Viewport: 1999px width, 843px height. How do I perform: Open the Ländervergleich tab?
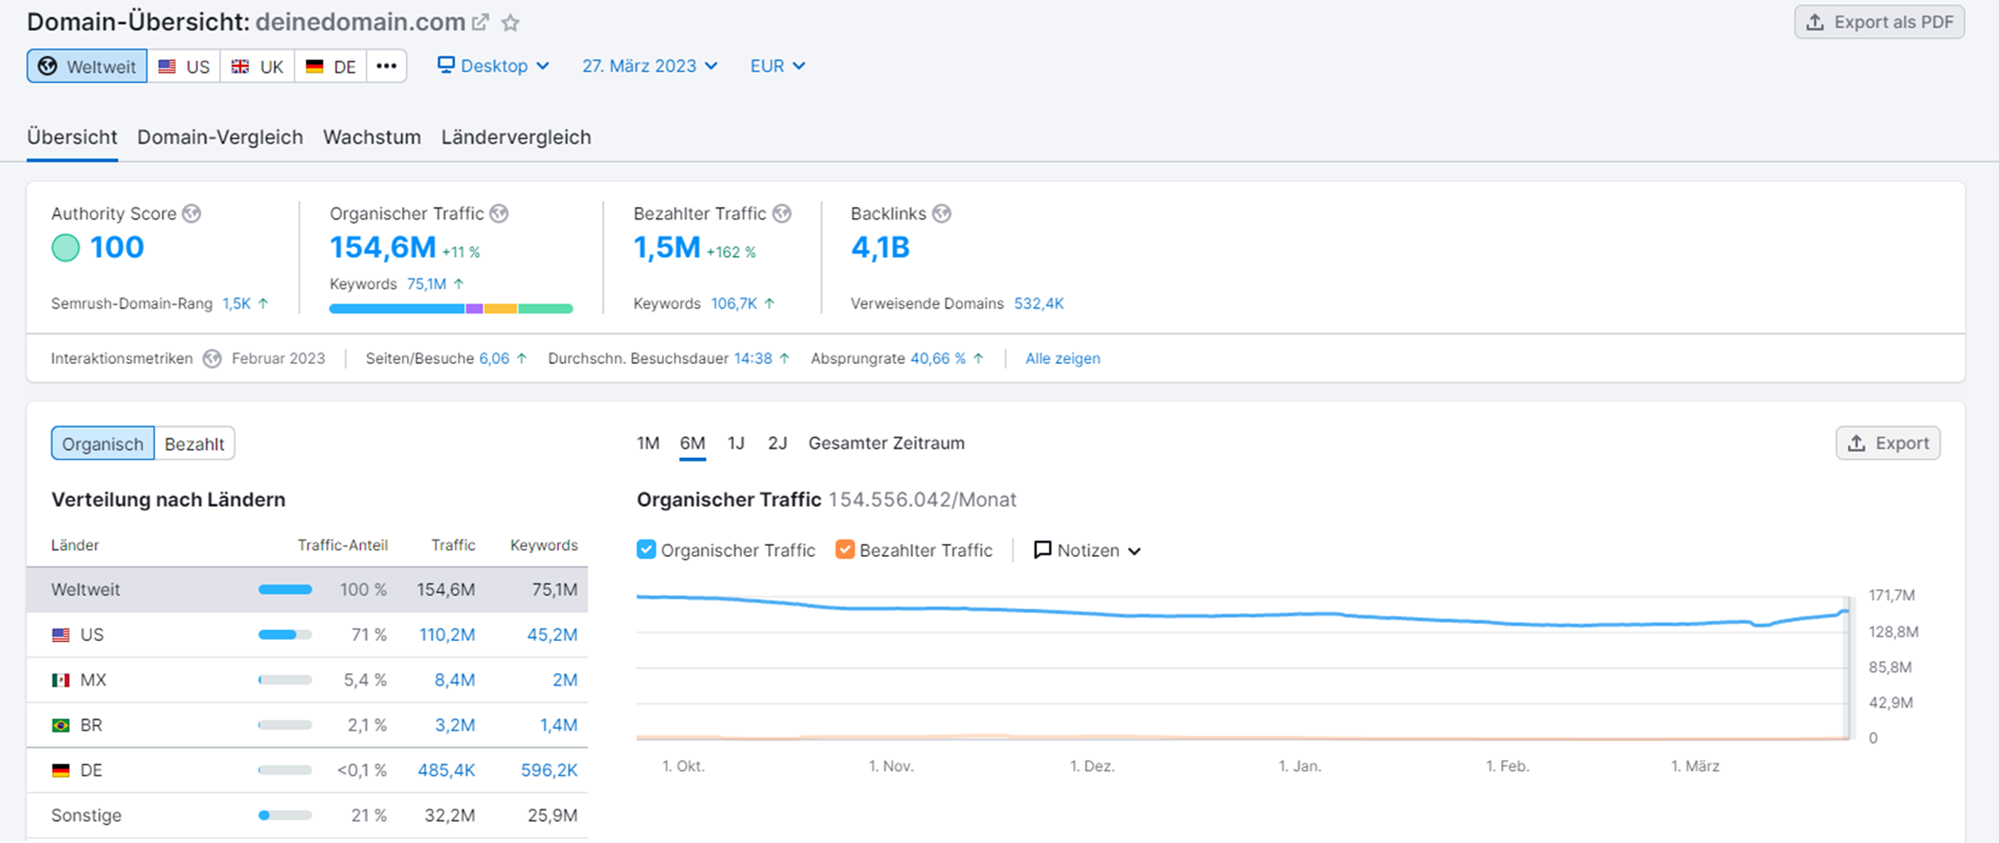coord(516,137)
